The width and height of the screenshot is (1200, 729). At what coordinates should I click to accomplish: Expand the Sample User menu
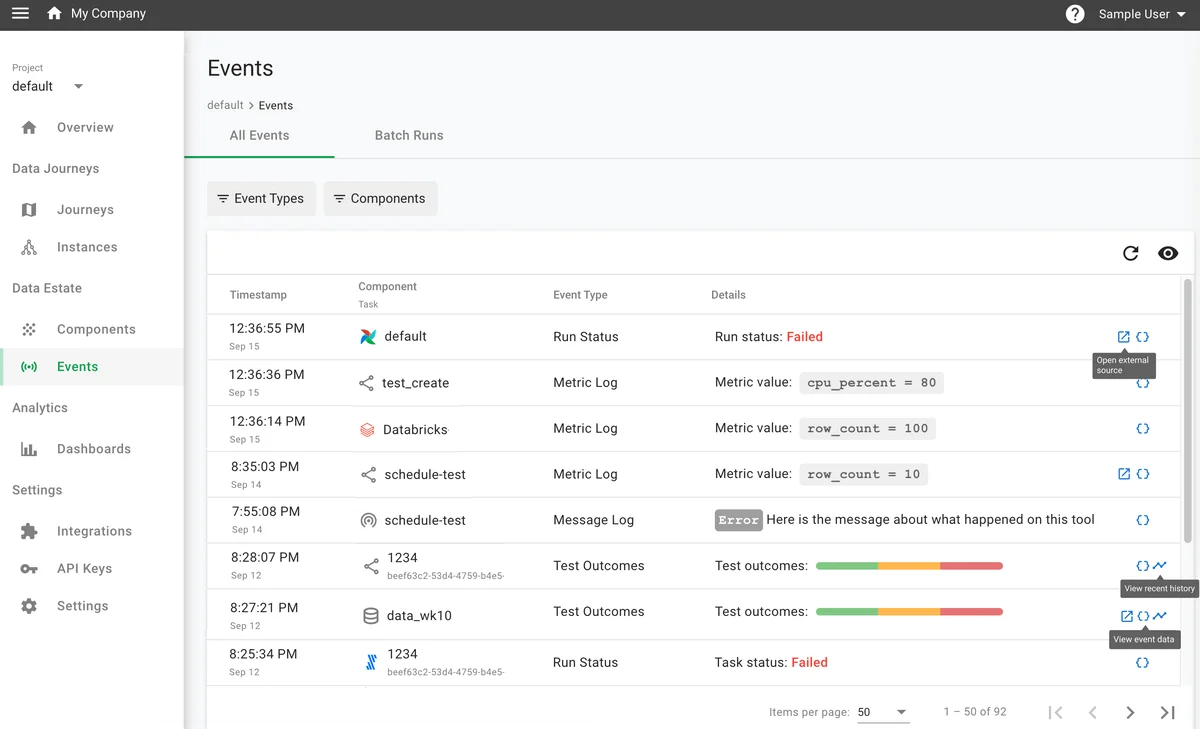(1142, 14)
